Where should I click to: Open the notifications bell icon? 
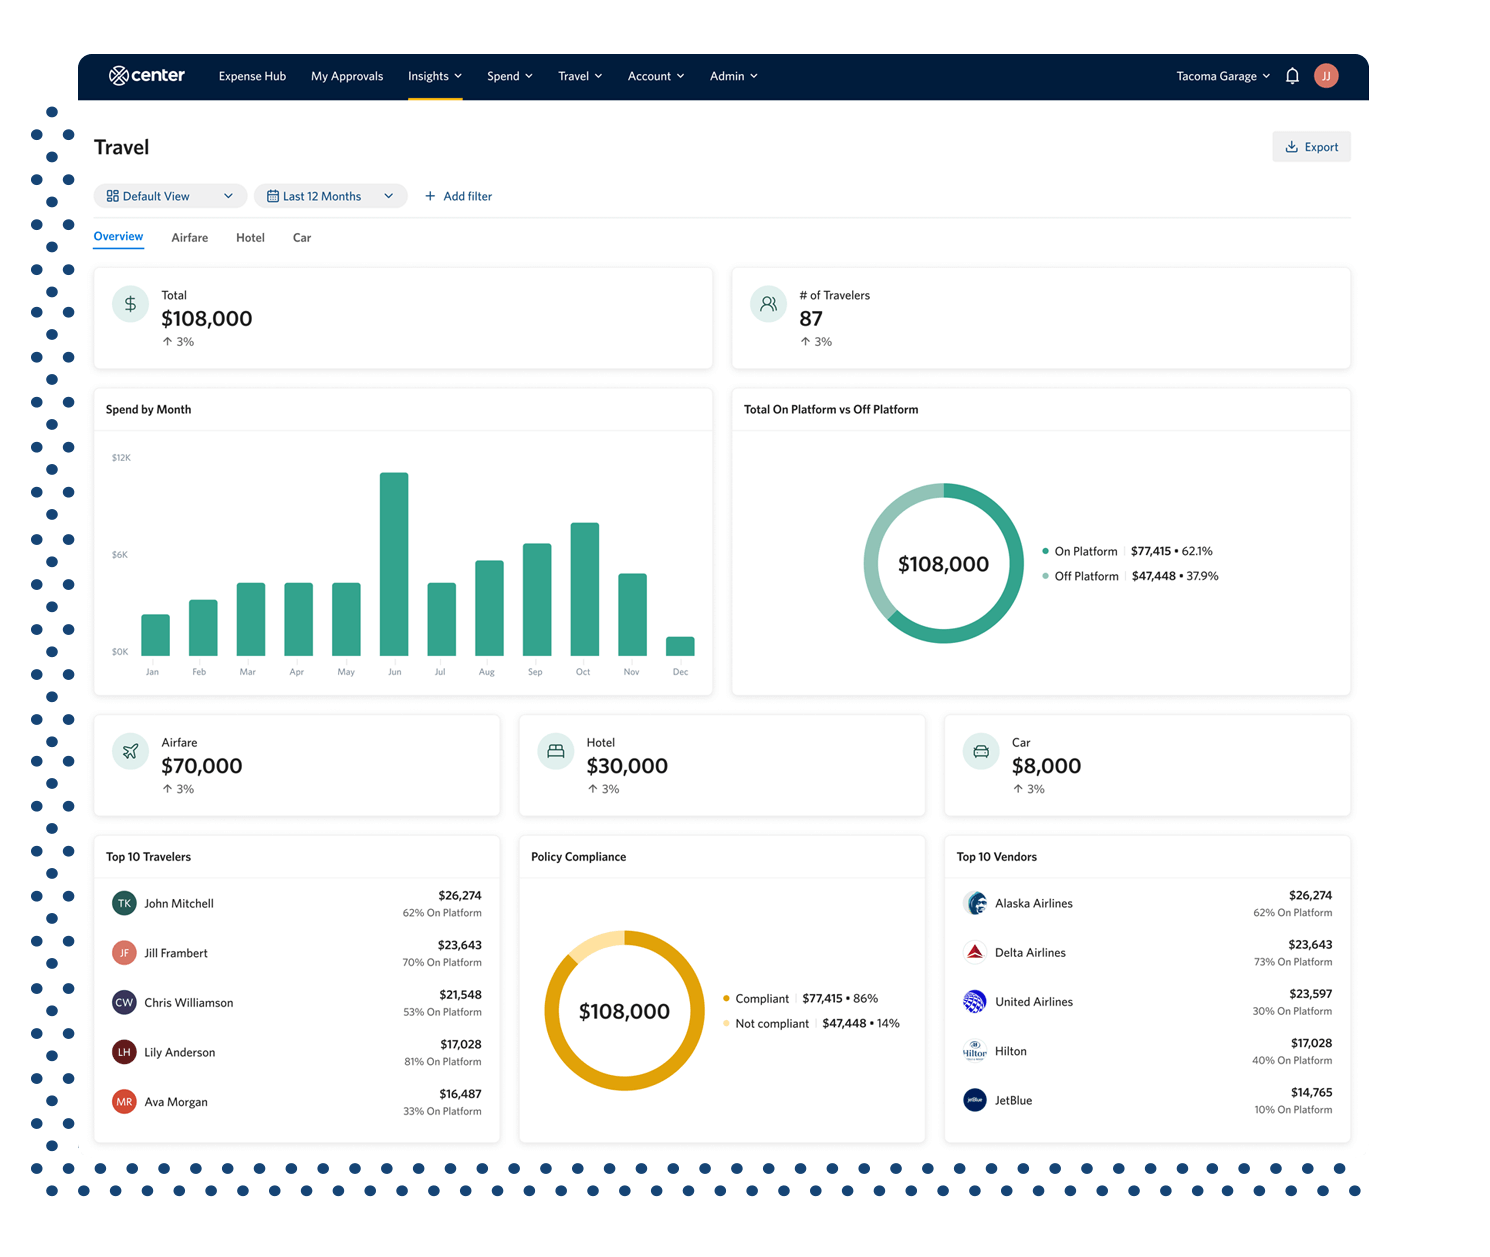pos(1292,76)
